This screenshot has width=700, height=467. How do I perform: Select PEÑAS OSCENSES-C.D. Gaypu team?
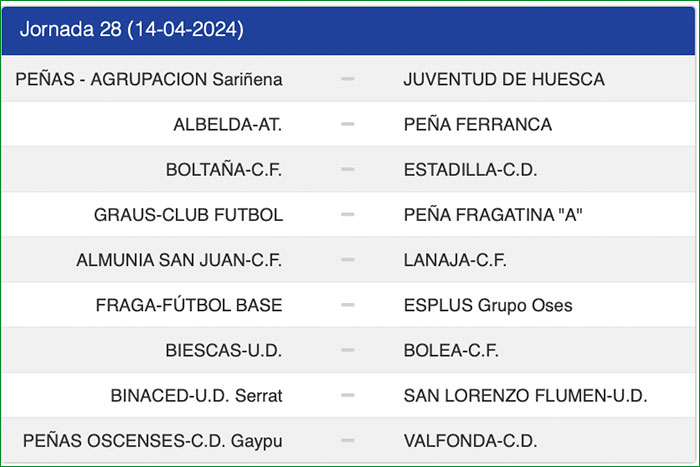(152, 440)
